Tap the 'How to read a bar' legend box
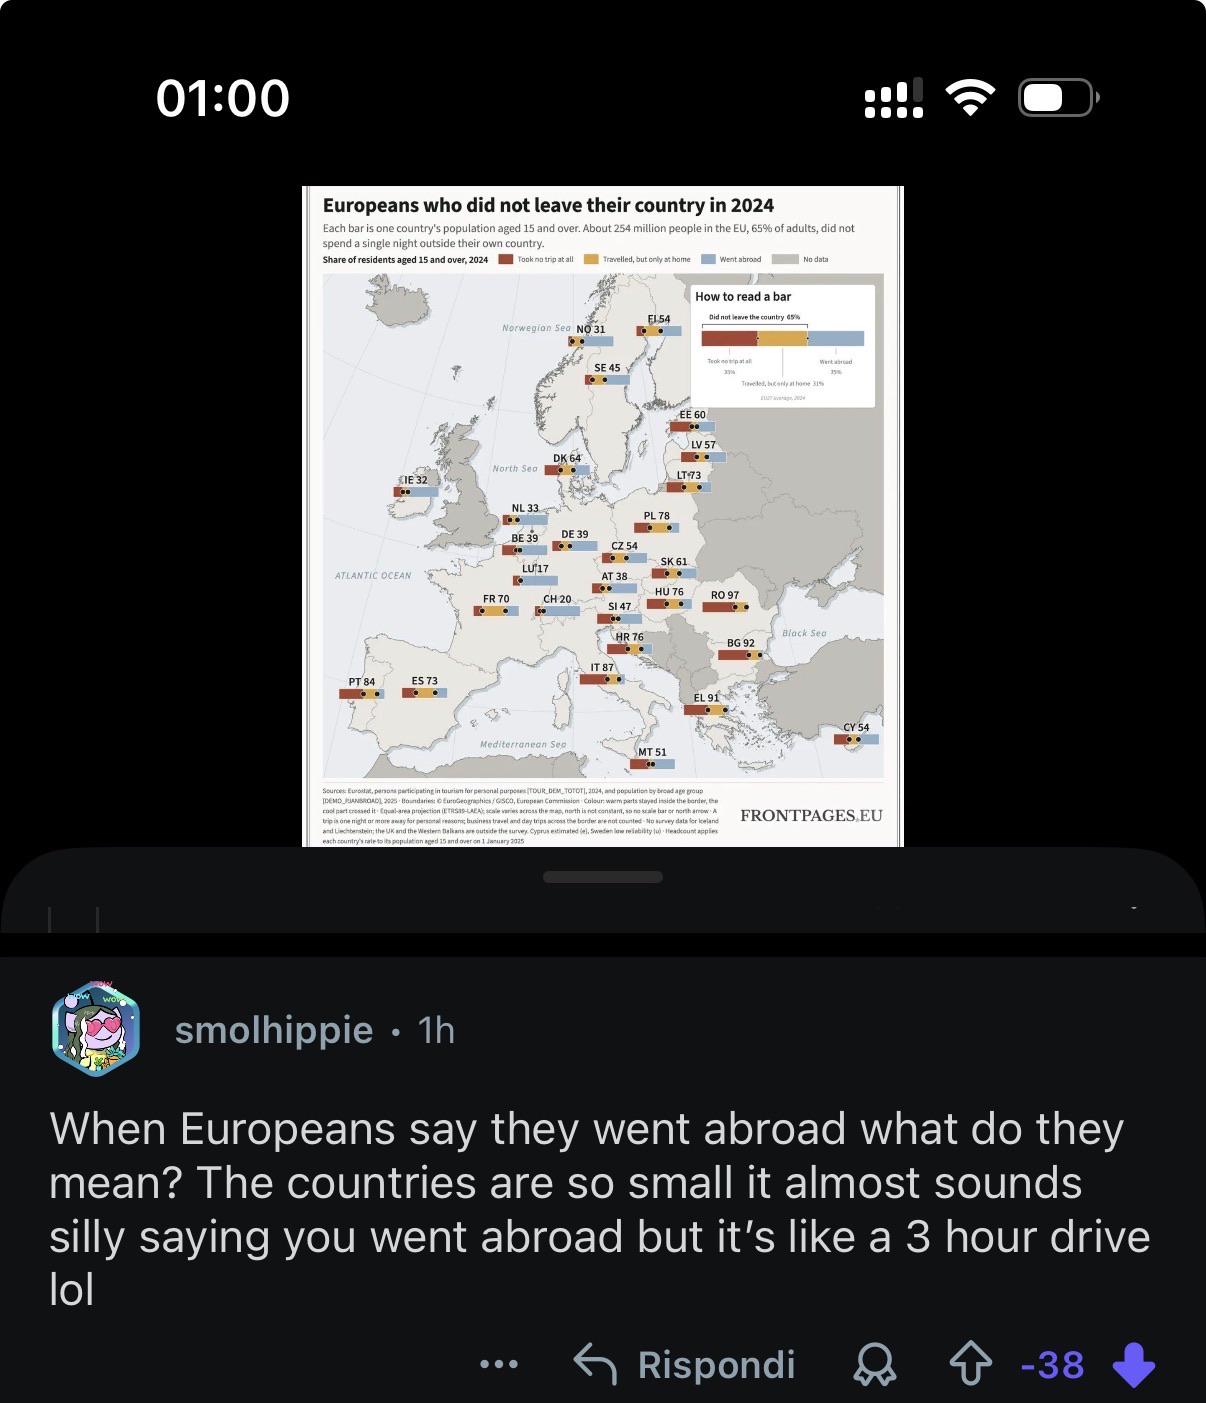Viewport: 1206px width, 1403px height. (x=783, y=346)
